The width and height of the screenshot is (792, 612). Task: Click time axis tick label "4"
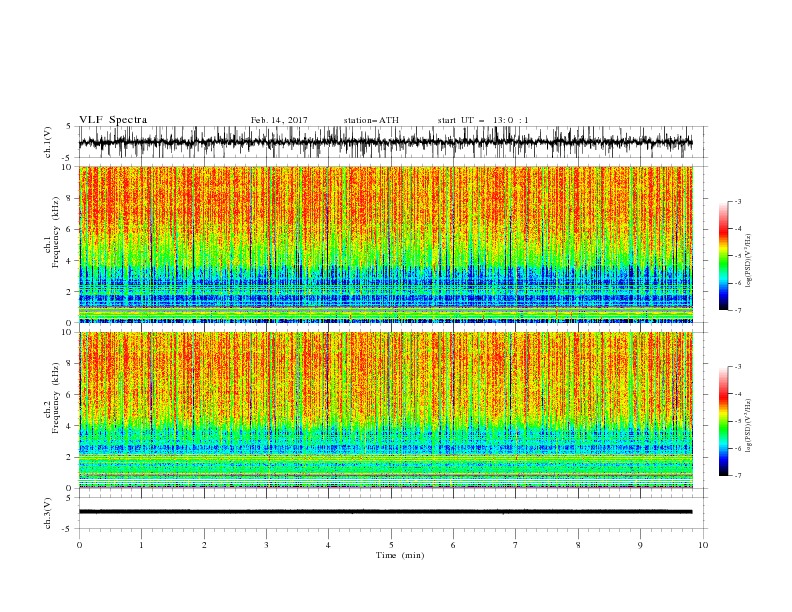[x=328, y=545]
